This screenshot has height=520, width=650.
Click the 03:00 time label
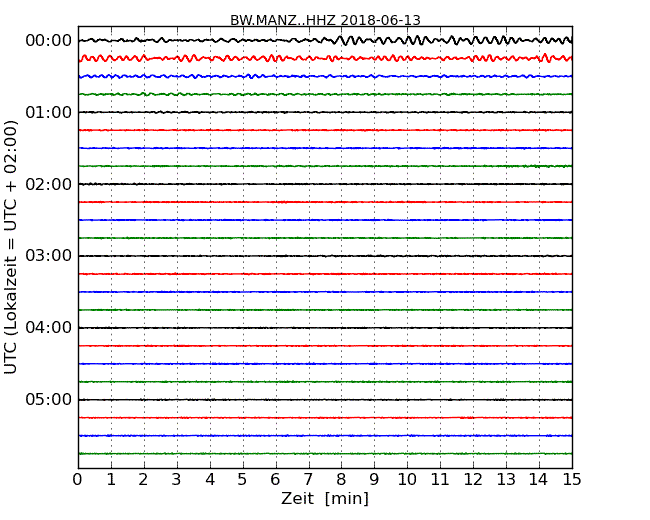click(x=49, y=256)
